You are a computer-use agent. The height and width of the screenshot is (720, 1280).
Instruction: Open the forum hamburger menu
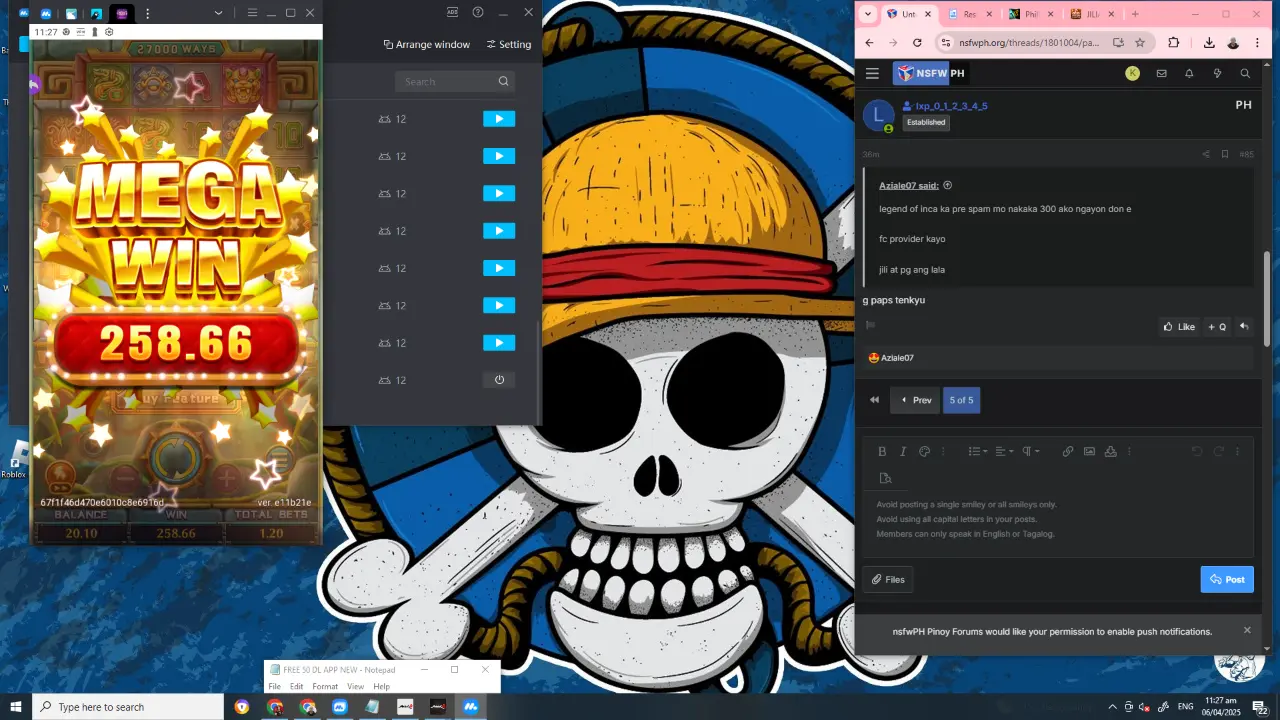(872, 73)
